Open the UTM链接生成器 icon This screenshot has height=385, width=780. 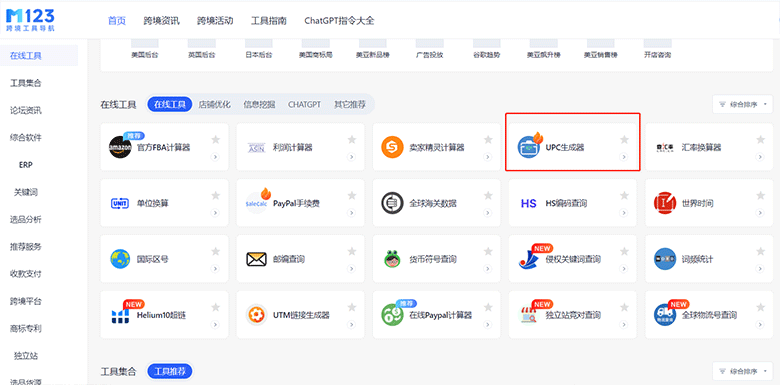pos(257,315)
